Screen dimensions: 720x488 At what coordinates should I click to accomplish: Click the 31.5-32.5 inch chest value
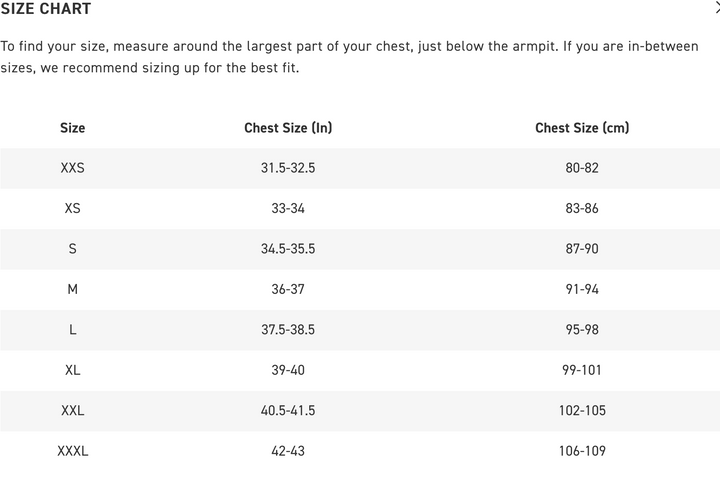click(x=288, y=168)
